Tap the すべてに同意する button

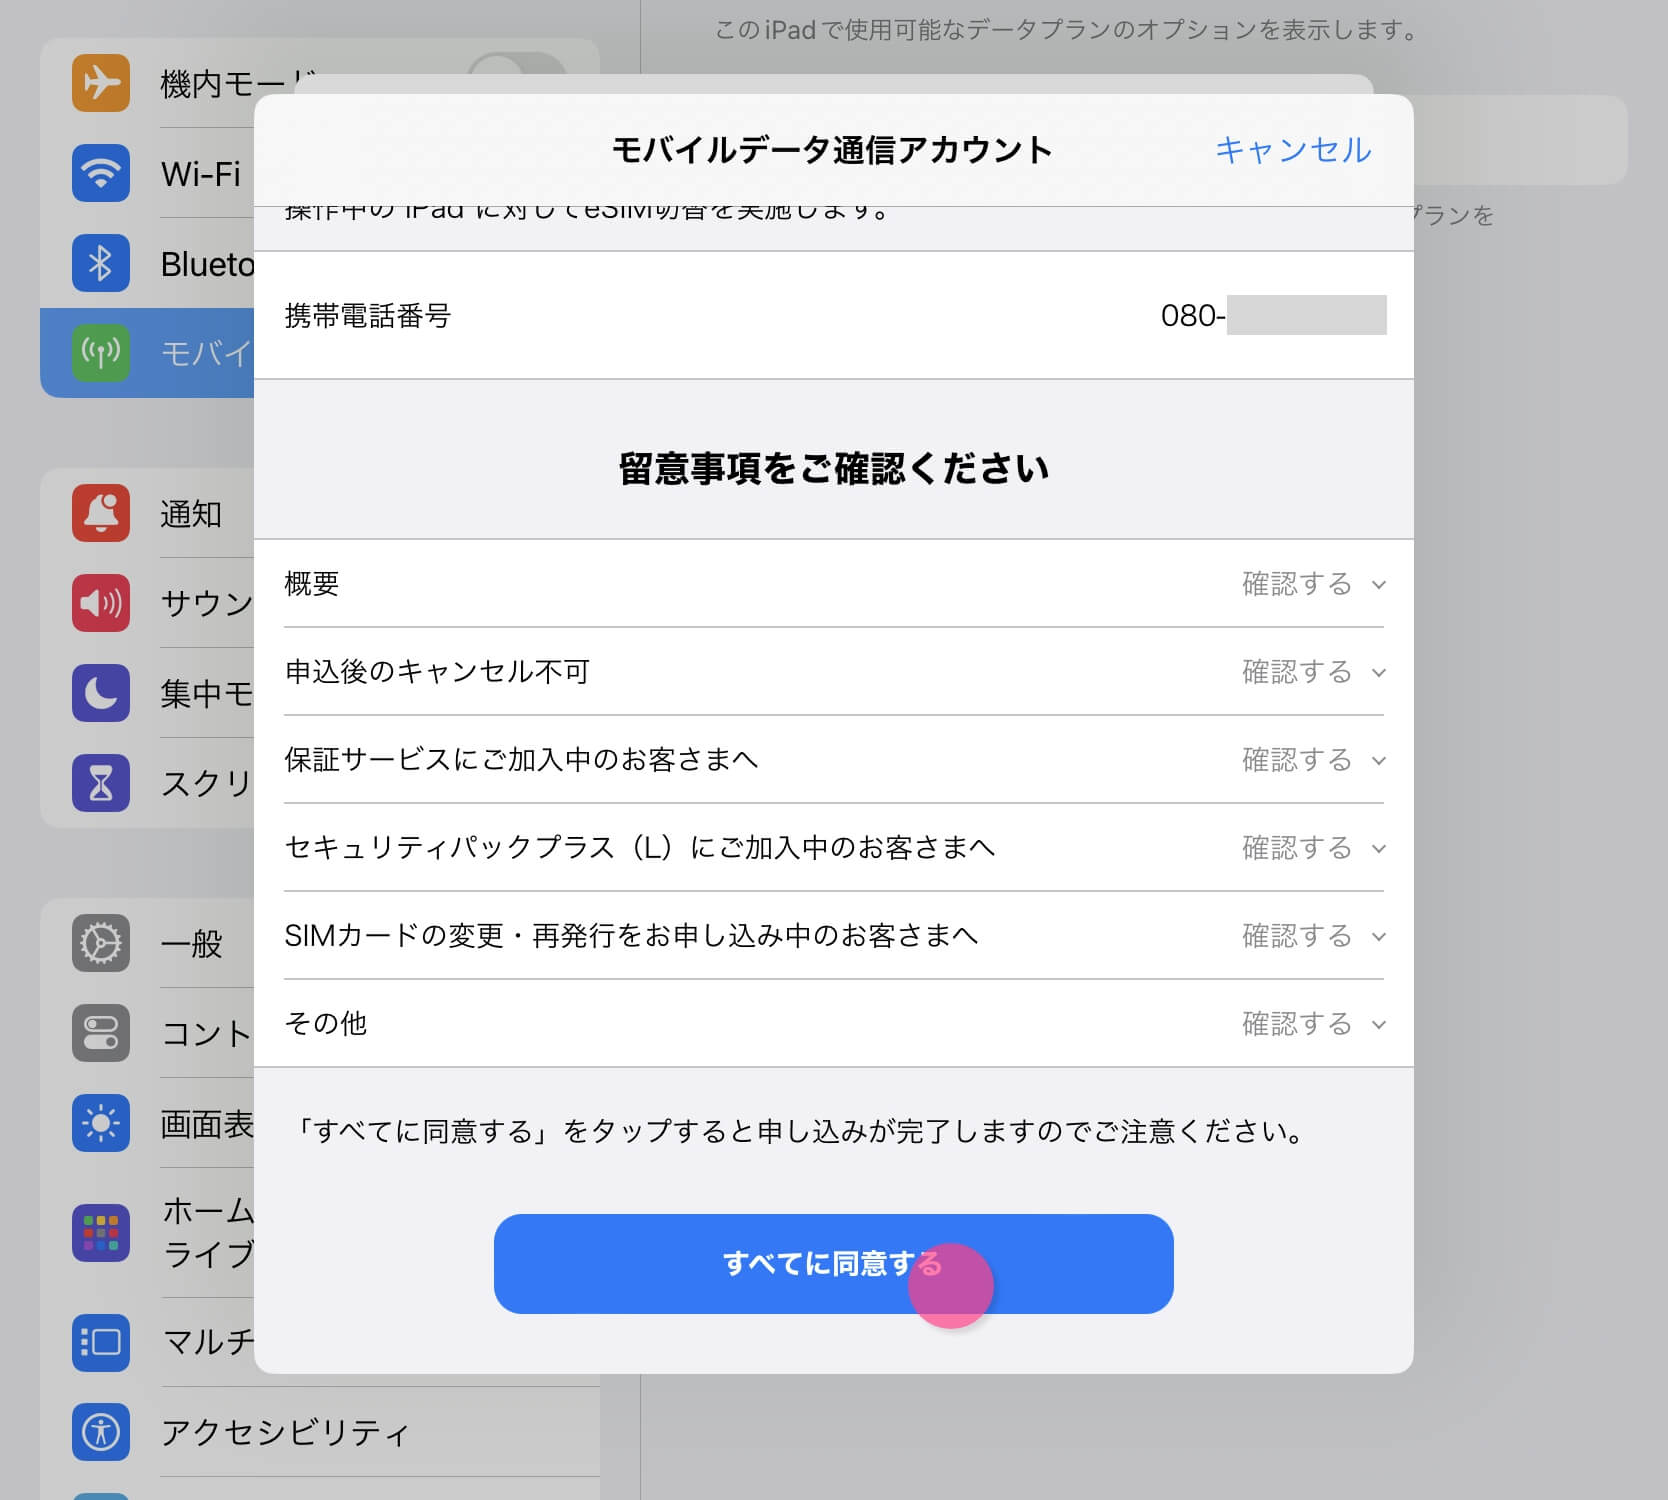[x=832, y=1264]
